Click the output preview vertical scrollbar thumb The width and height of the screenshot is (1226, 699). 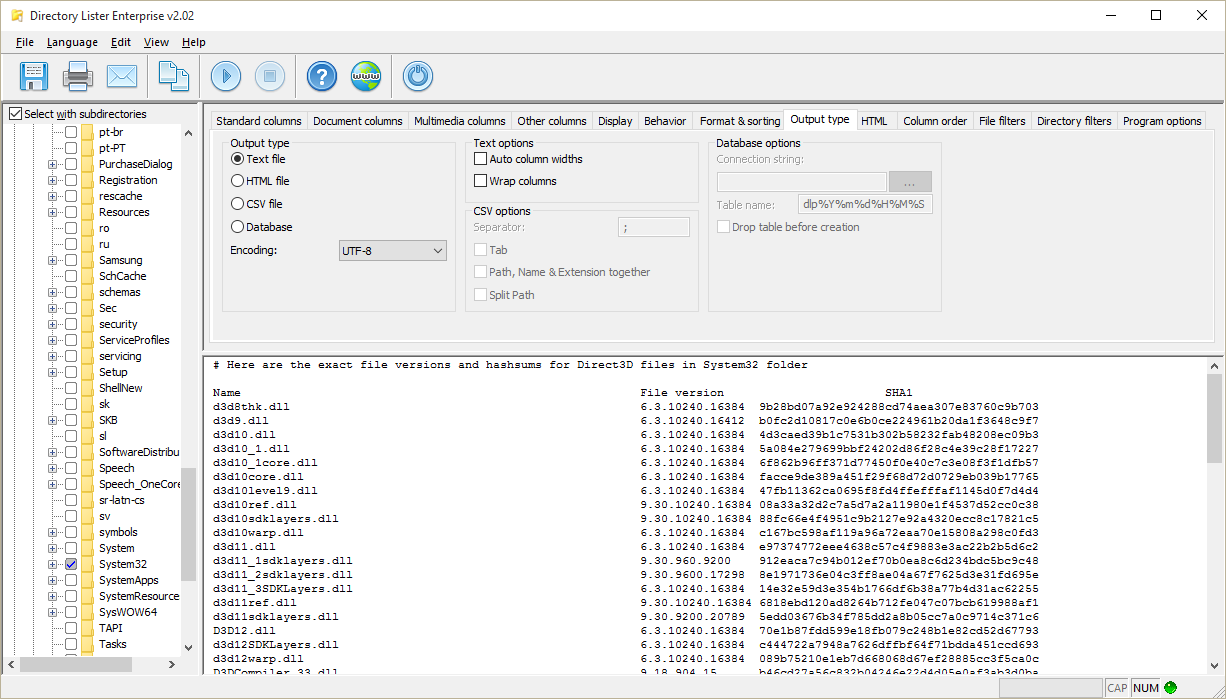pos(1215,418)
